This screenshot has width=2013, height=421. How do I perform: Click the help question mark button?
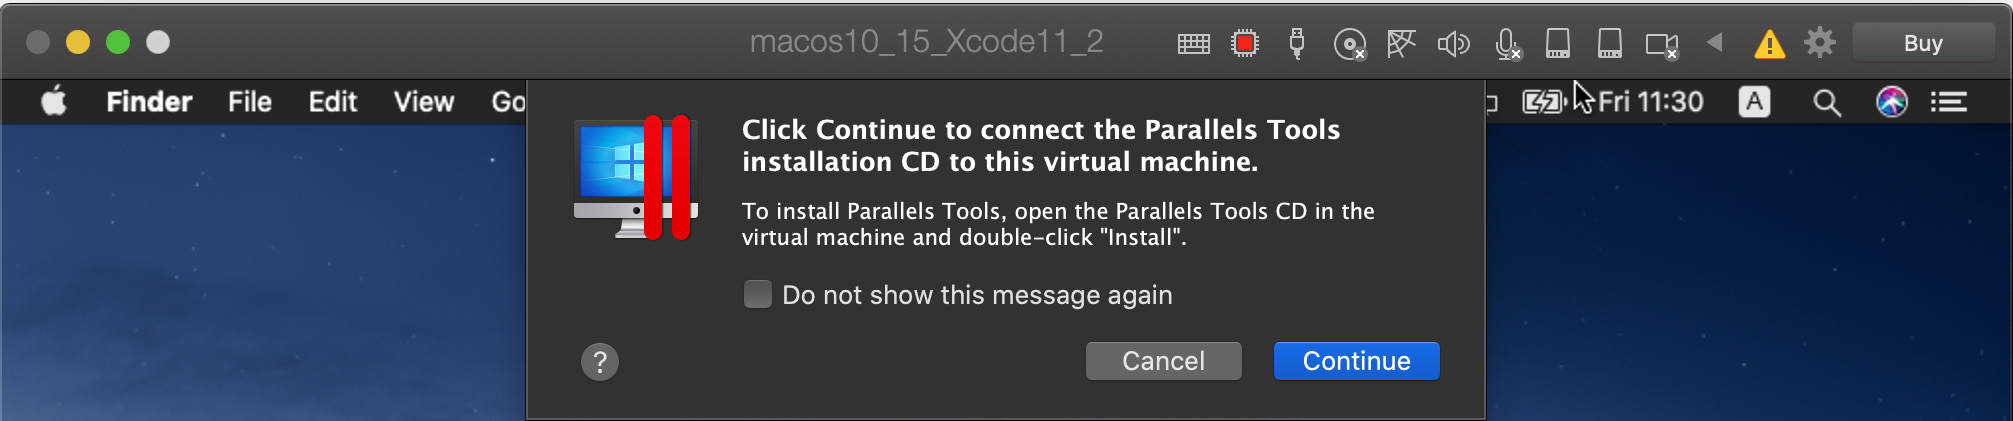(x=600, y=361)
